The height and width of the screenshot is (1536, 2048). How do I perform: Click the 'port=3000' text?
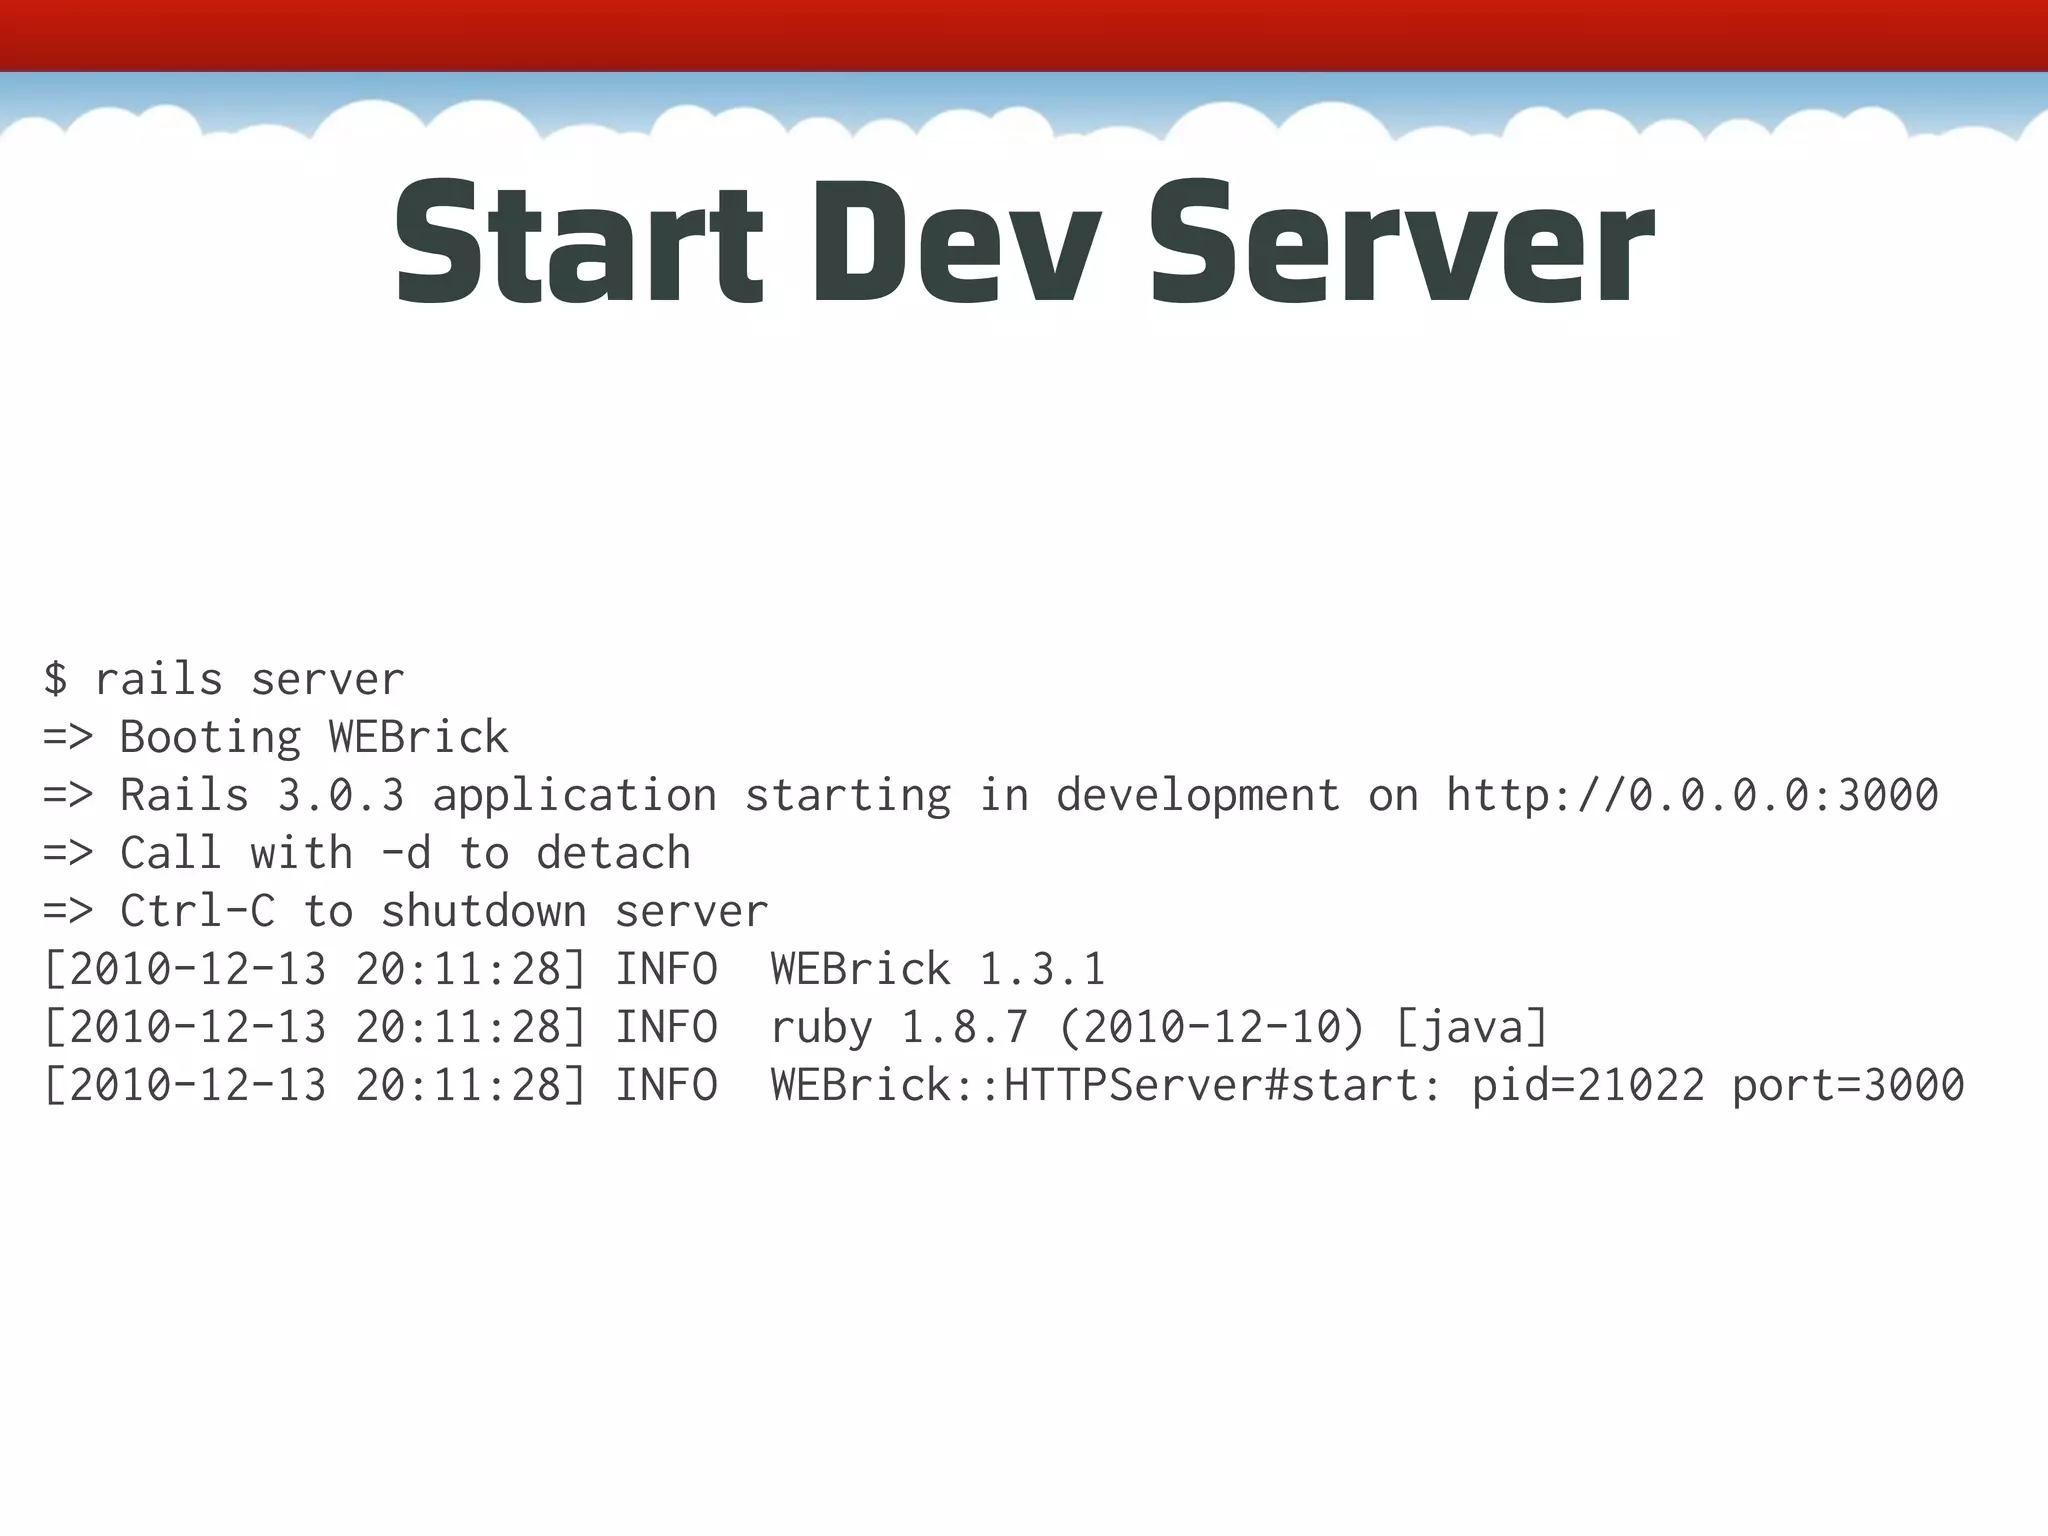tap(1847, 1085)
